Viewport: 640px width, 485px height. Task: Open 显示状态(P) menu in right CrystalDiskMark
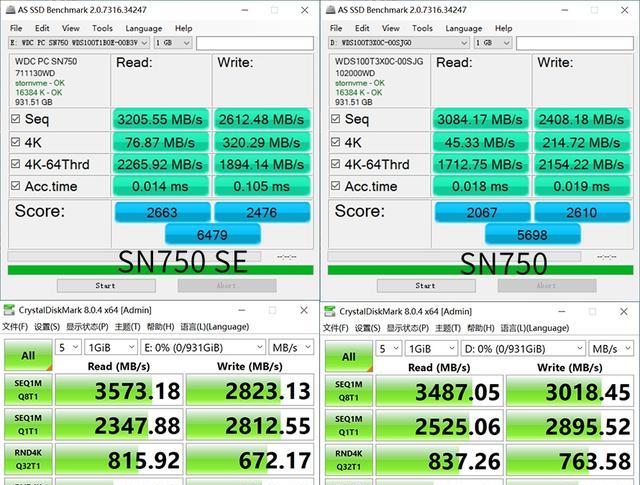(407, 328)
